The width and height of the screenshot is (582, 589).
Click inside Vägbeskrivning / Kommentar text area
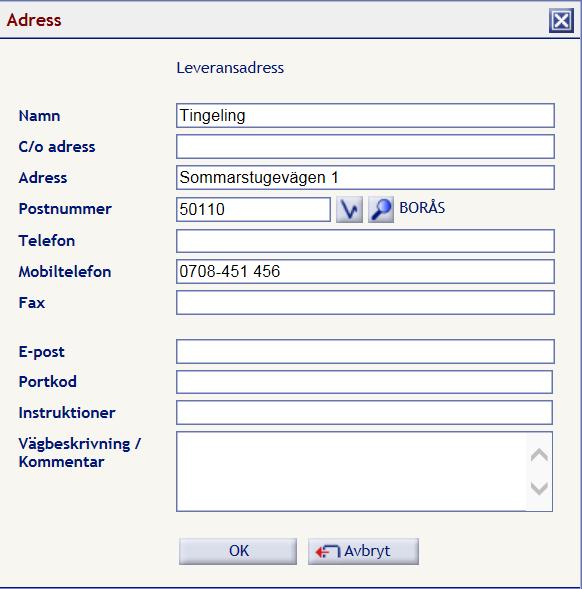coord(351,471)
